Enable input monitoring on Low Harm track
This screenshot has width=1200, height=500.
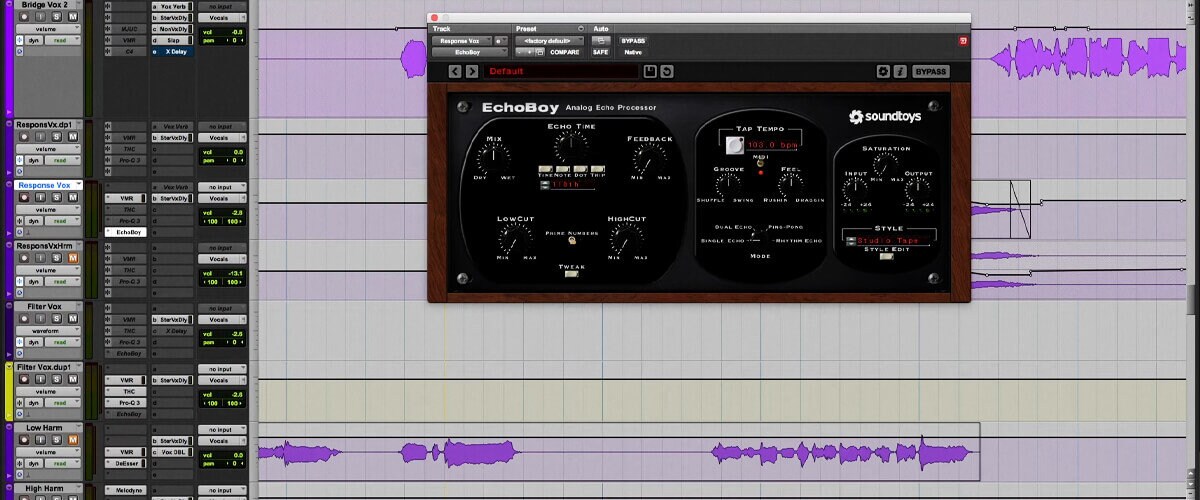40,440
